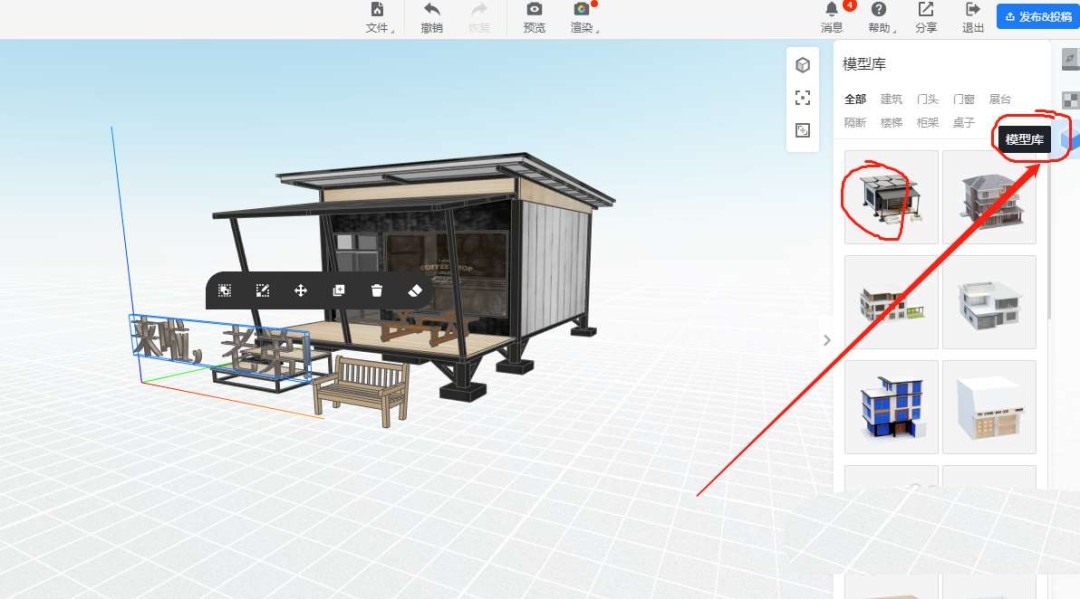Open messages (消息) bell icon
This screenshot has width=1080, height=599.
point(831,11)
